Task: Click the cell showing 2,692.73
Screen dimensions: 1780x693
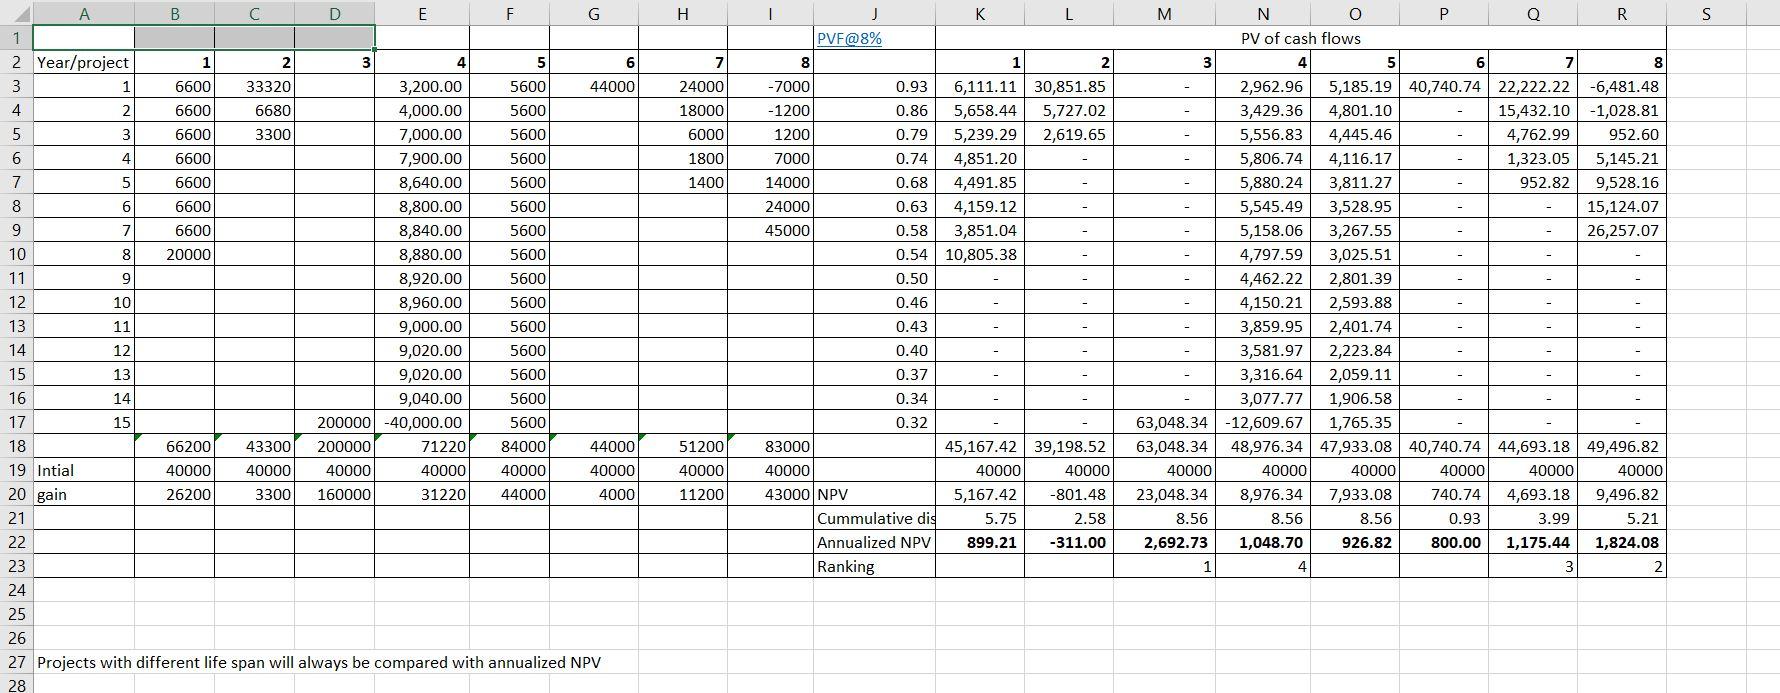Action: click(x=1164, y=542)
